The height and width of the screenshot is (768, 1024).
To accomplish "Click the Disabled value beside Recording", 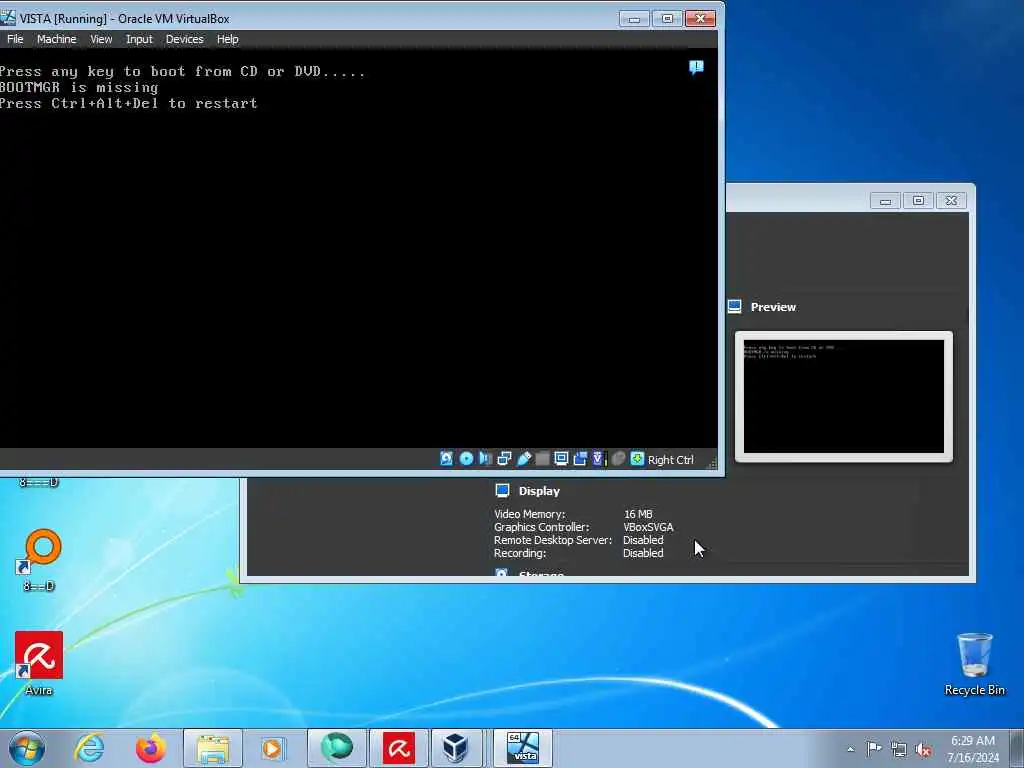I will pos(643,553).
